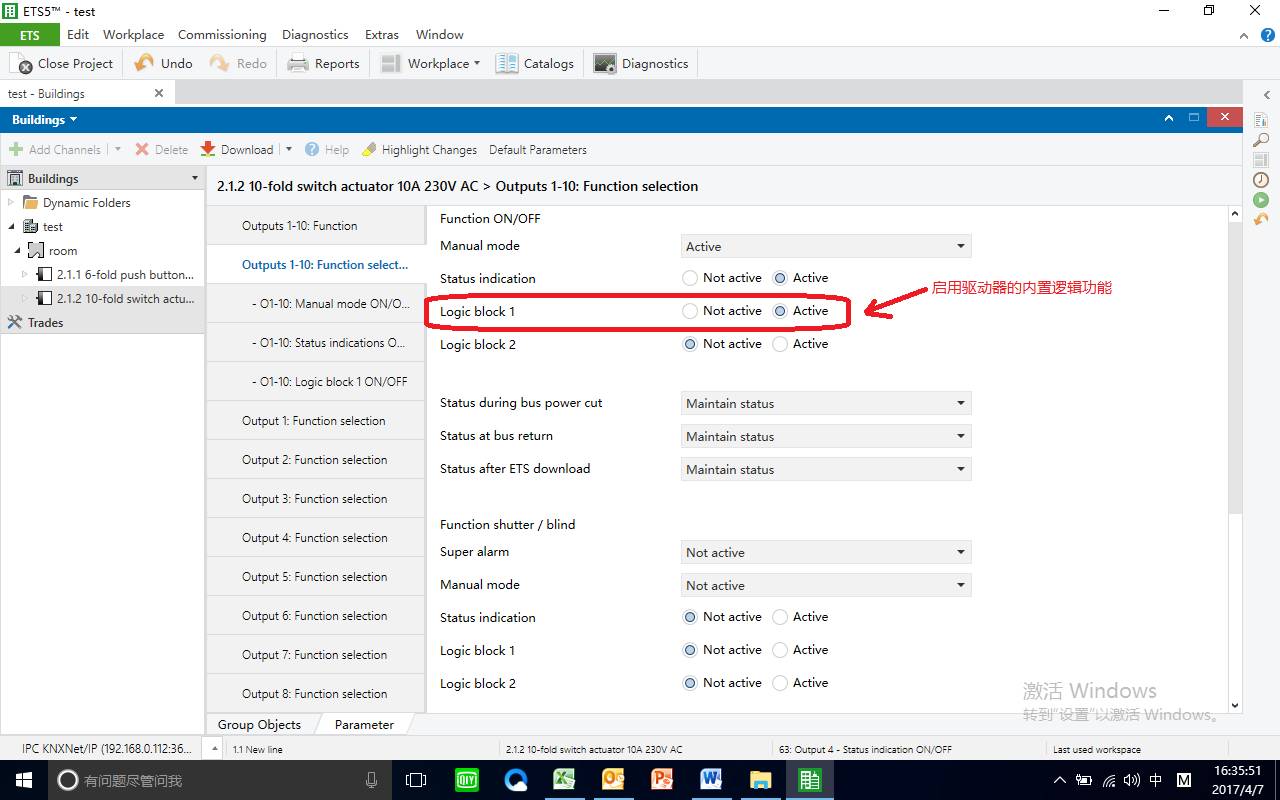The width and height of the screenshot is (1280, 800).
Task: Open Windows Start menu
Action: point(23,780)
